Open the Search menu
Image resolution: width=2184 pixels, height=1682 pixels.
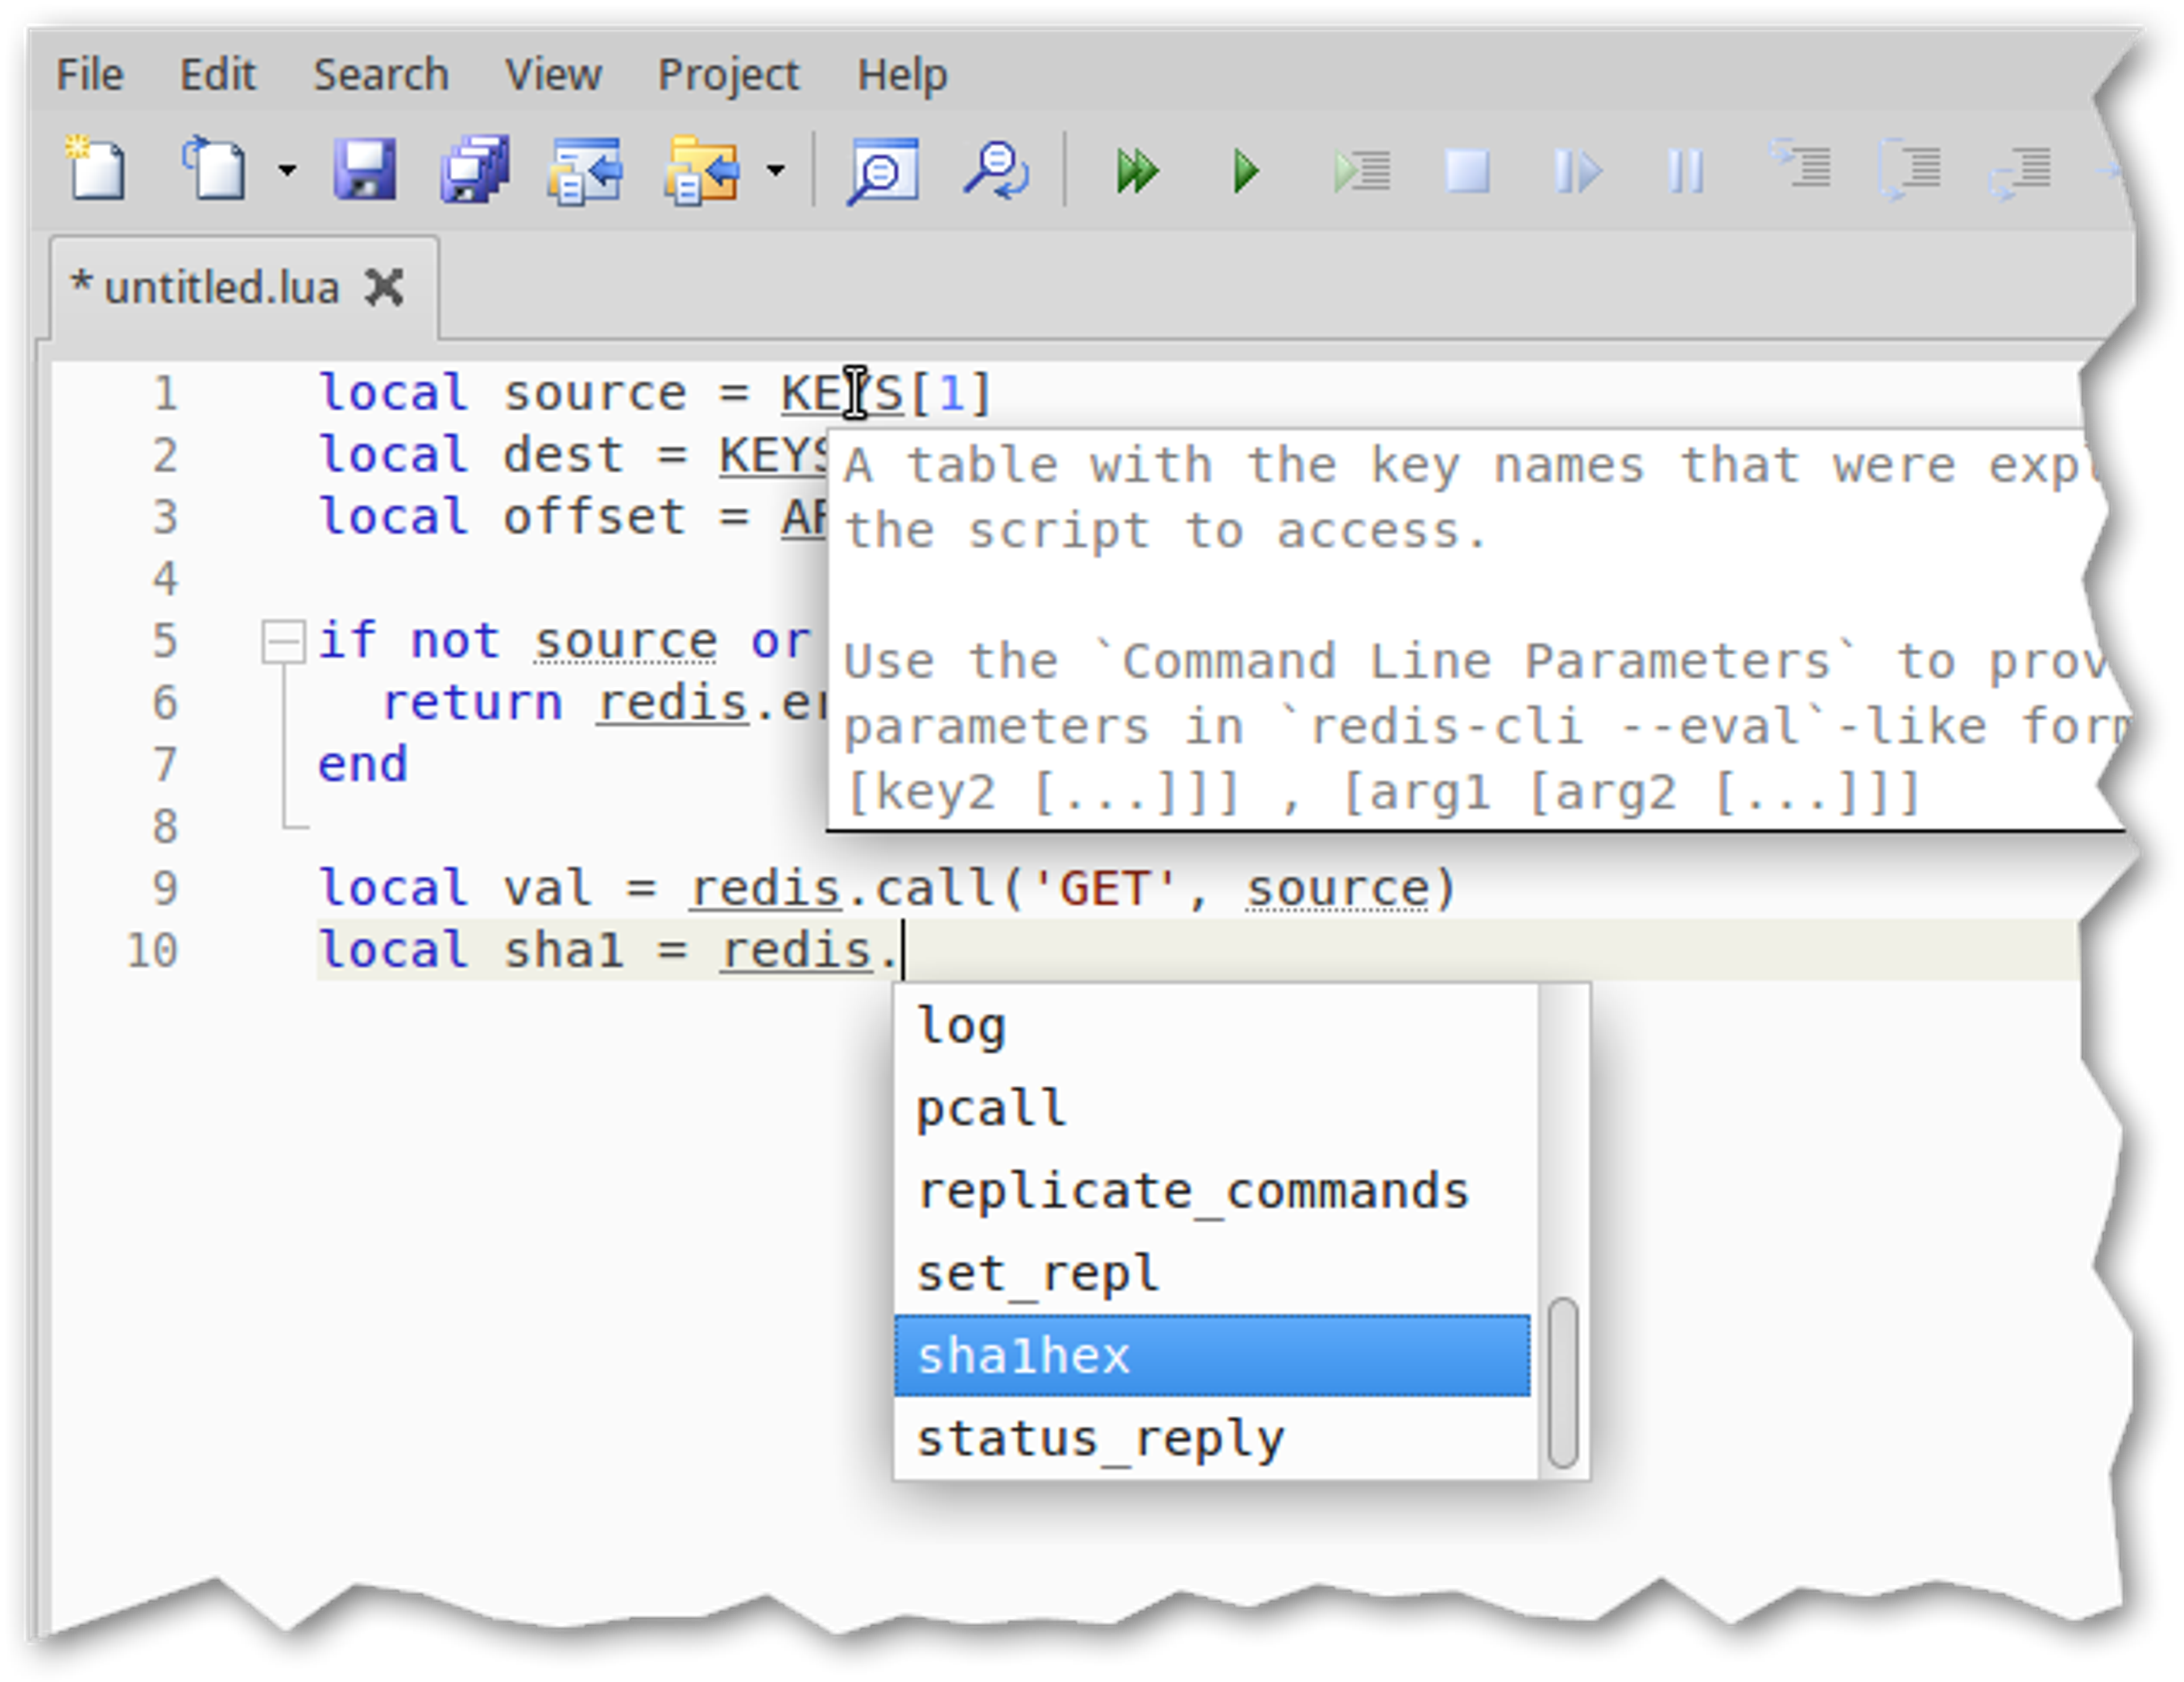[381, 75]
